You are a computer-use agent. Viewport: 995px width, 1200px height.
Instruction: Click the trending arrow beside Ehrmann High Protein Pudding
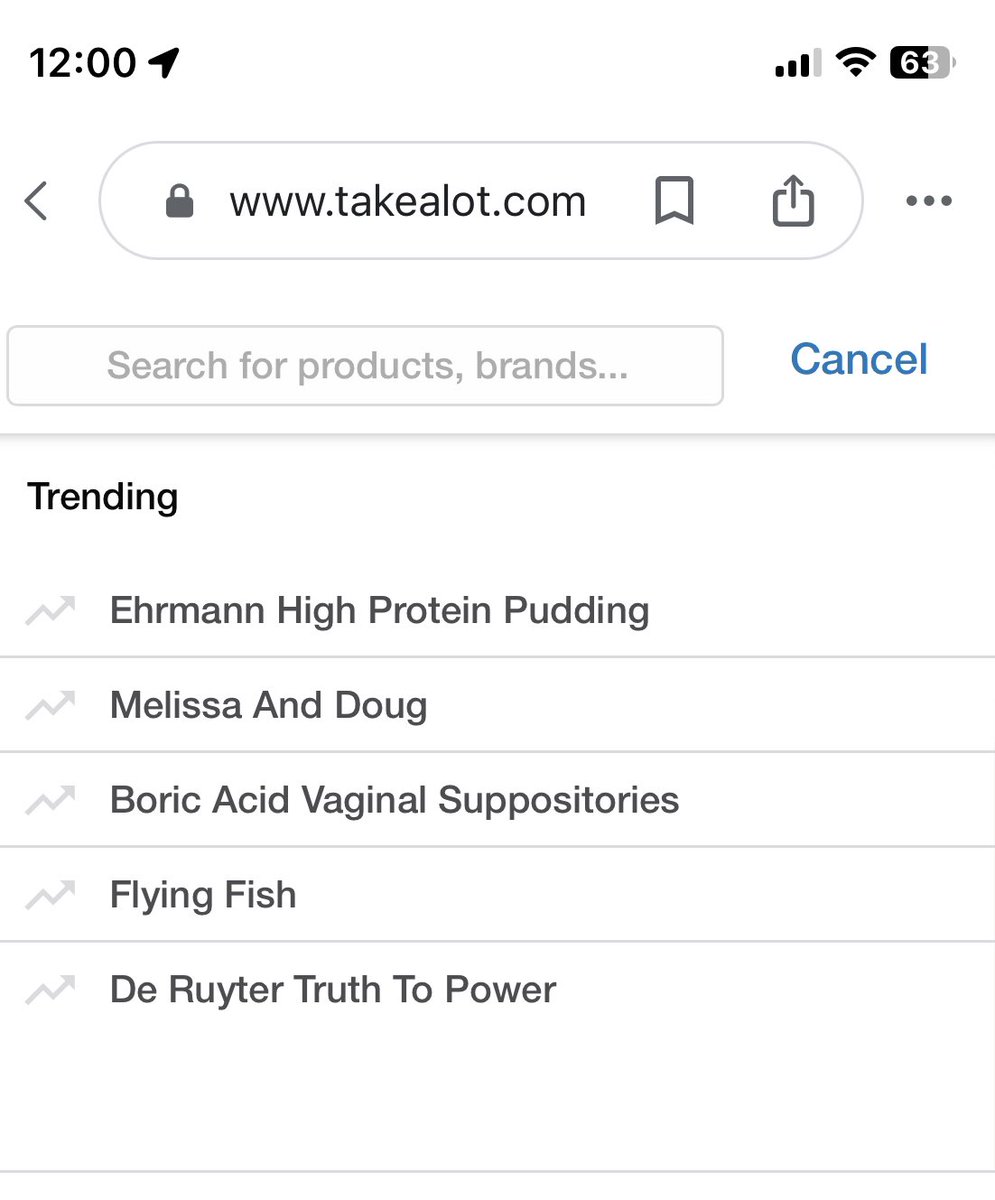click(50, 610)
